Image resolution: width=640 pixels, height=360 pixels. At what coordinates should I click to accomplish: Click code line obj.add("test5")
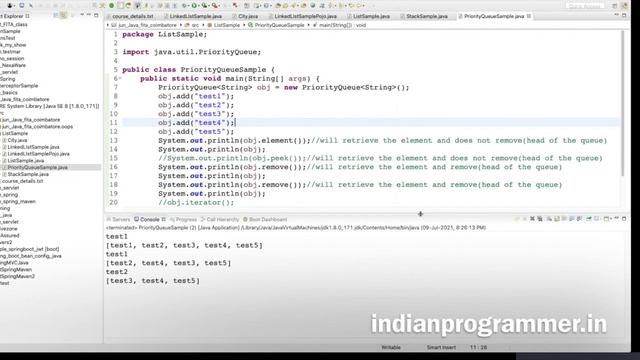(196, 131)
